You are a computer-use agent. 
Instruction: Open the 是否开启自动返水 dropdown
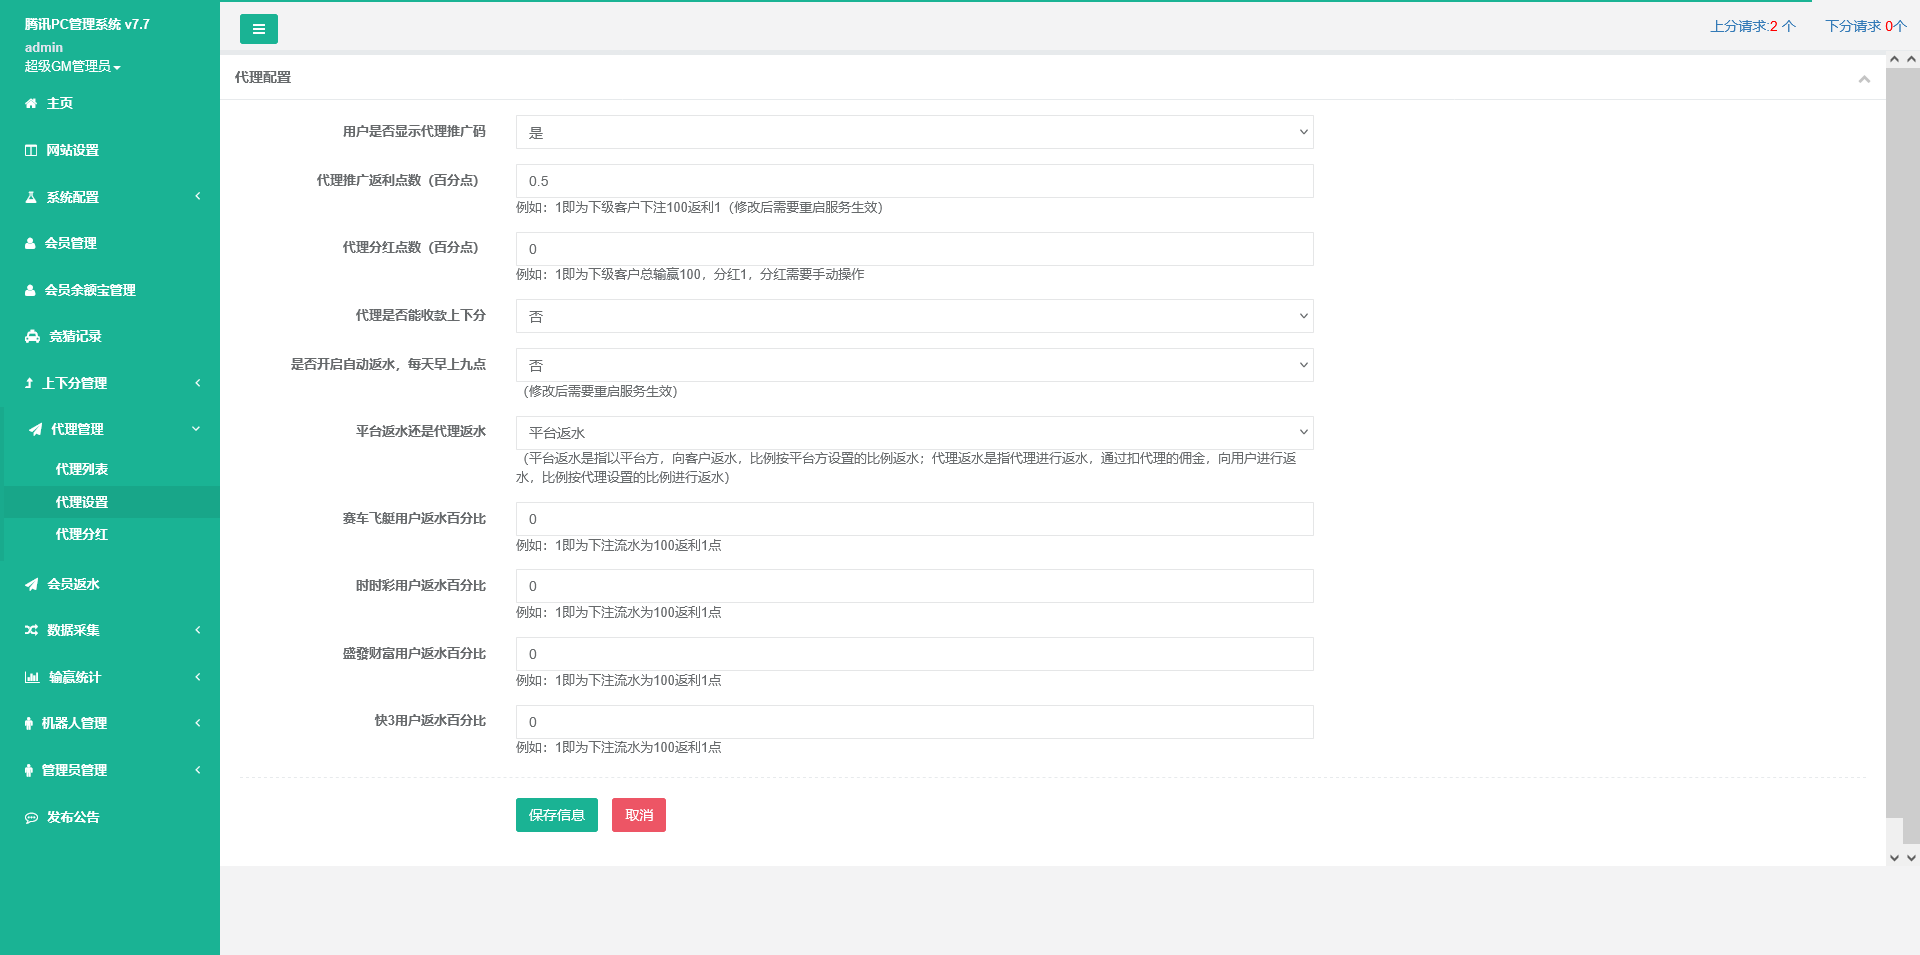914,365
